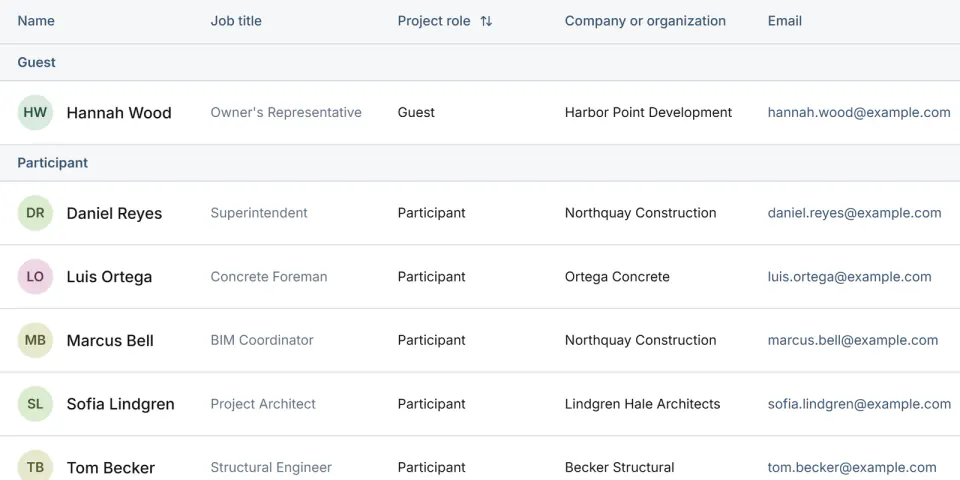The image size is (960, 480).
Task: Open Tom Becker's TB avatar
Action: click(x=35, y=465)
